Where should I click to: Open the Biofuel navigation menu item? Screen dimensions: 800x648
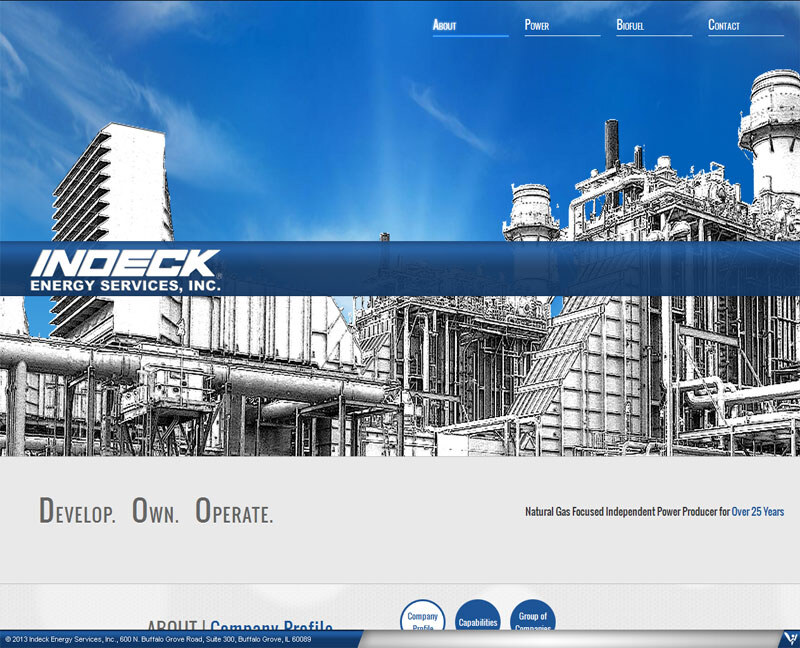click(x=654, y=26)
